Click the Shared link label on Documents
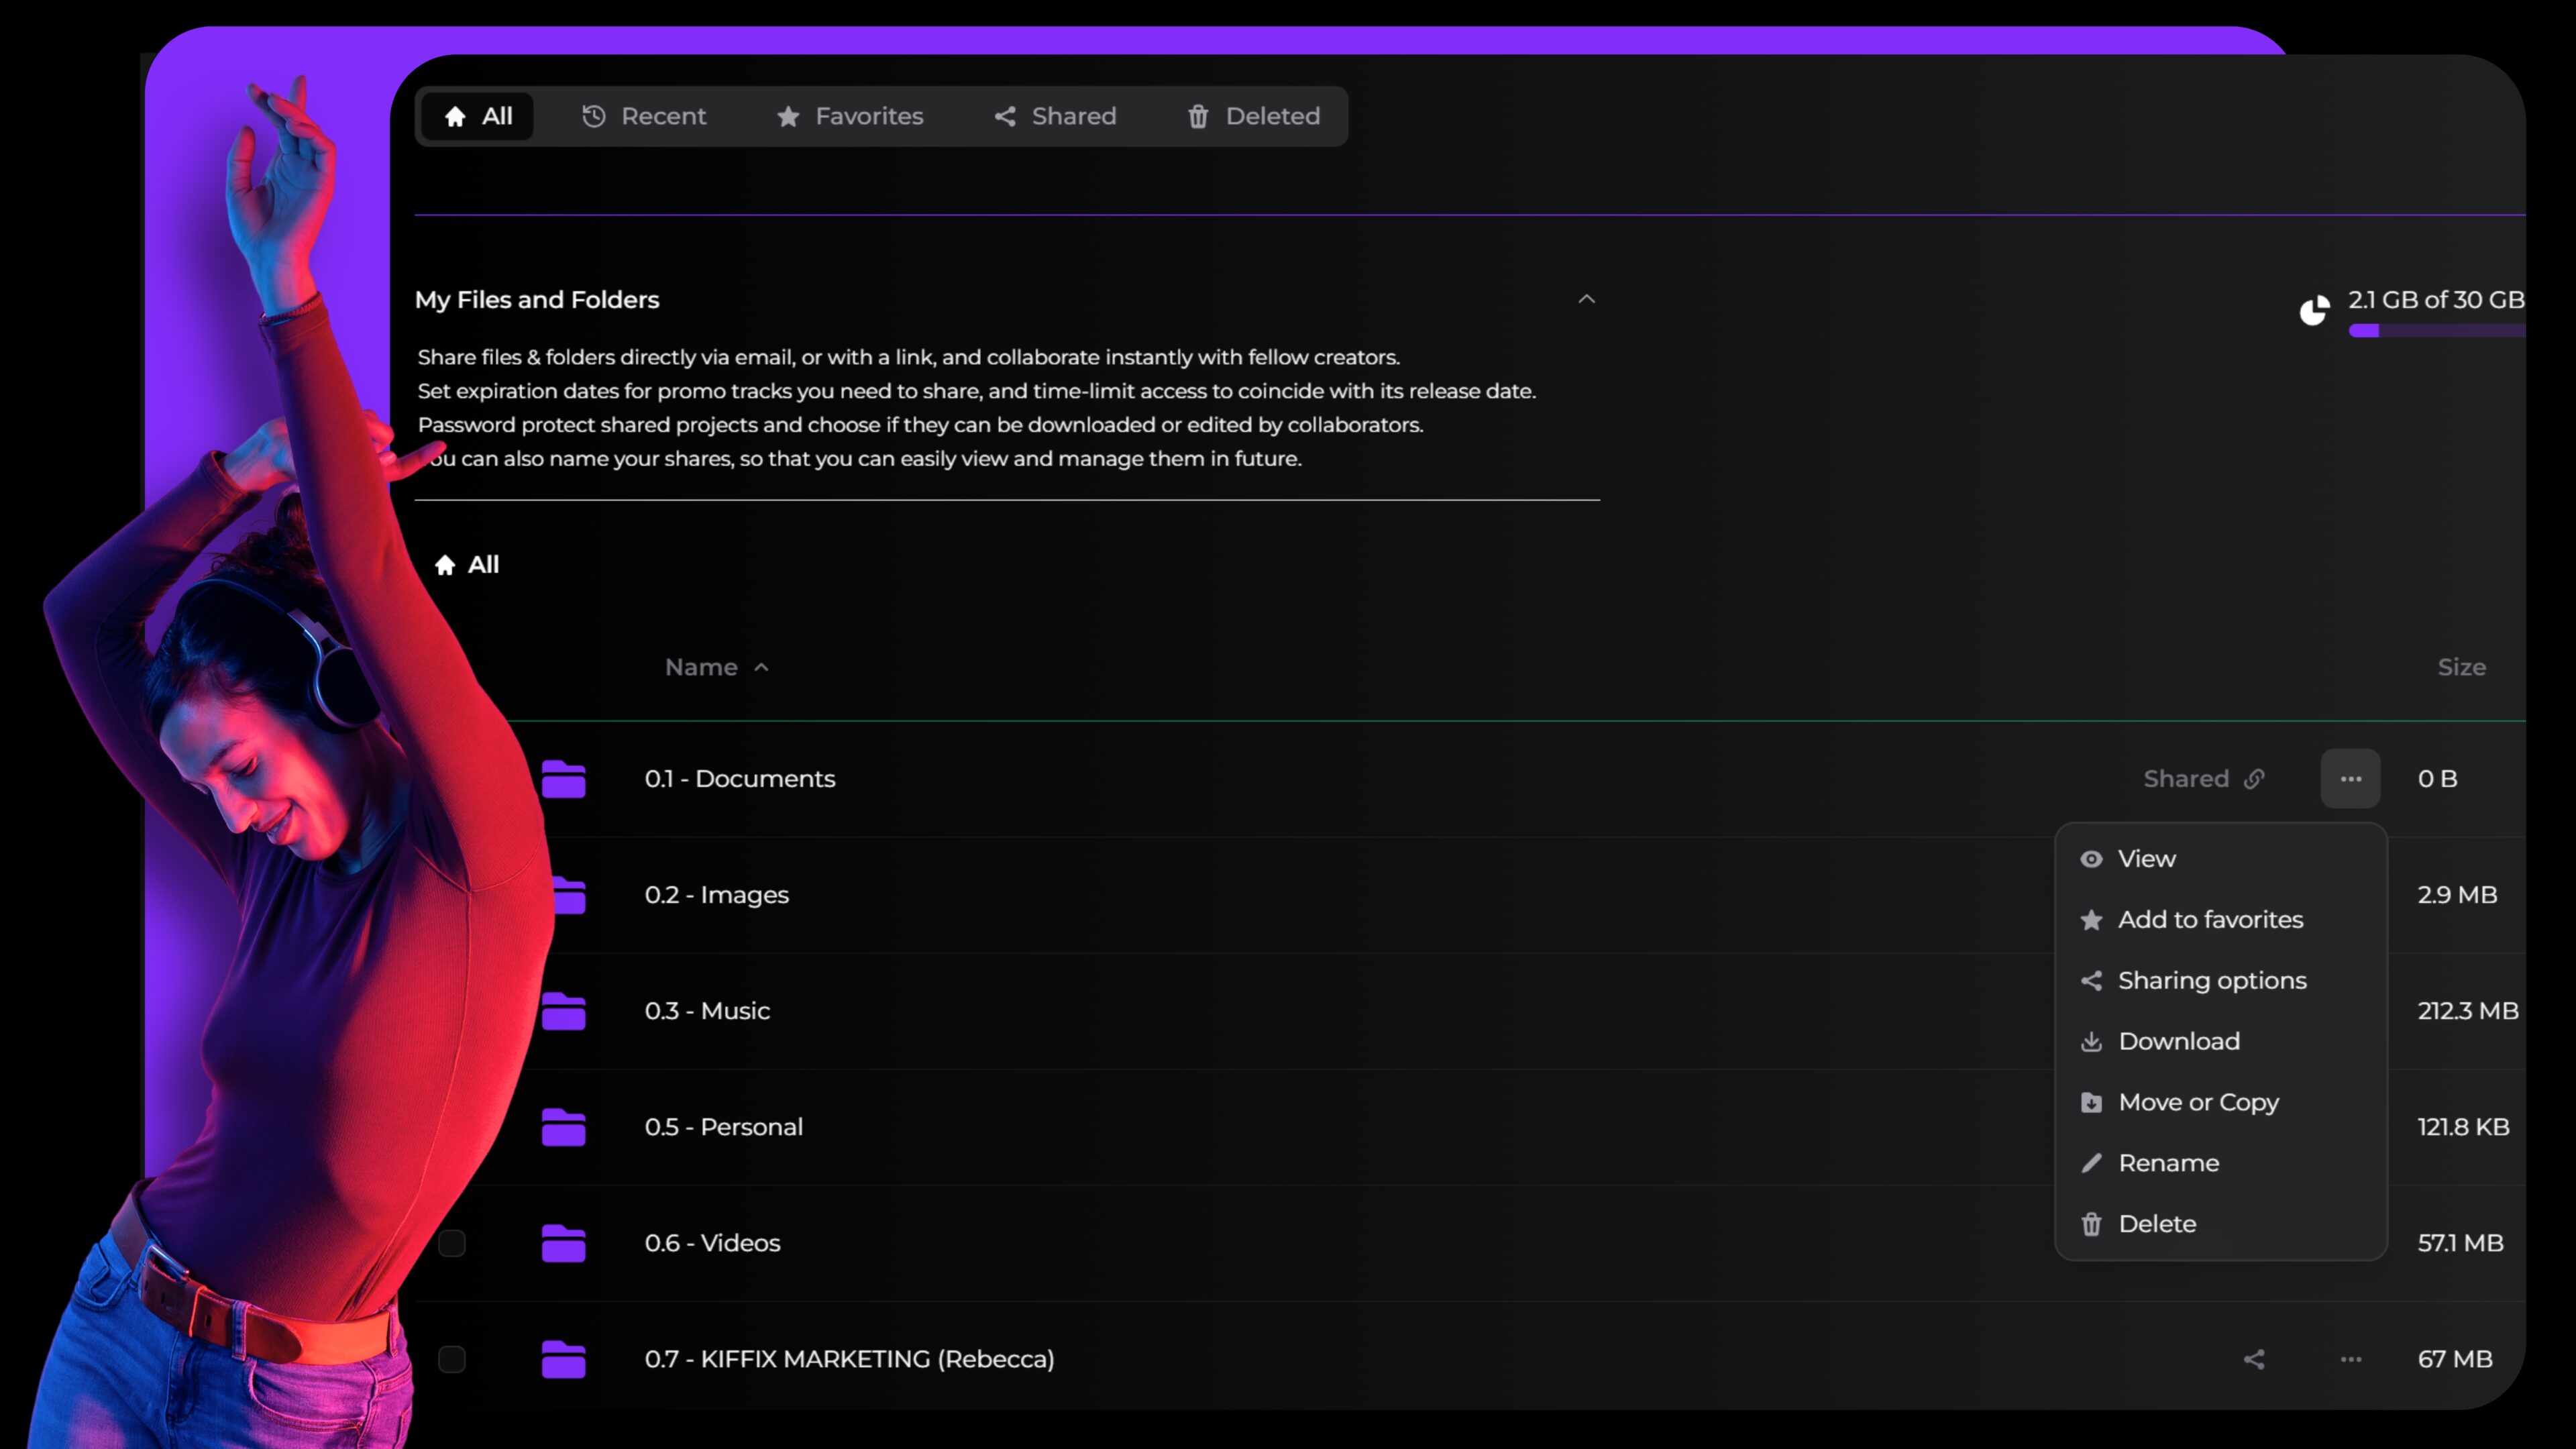2576x1449 pixels. pos(2204,779)
